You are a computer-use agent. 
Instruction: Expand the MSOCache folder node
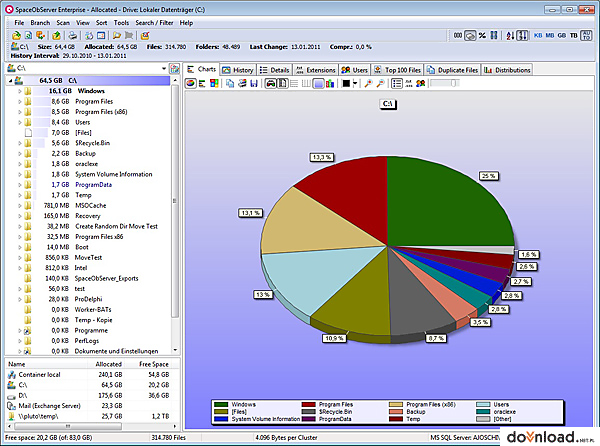20,205
